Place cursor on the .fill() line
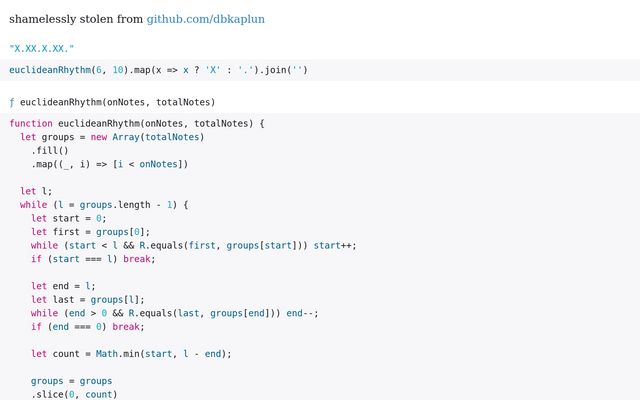The image size is (640, 400). point(49,150)
